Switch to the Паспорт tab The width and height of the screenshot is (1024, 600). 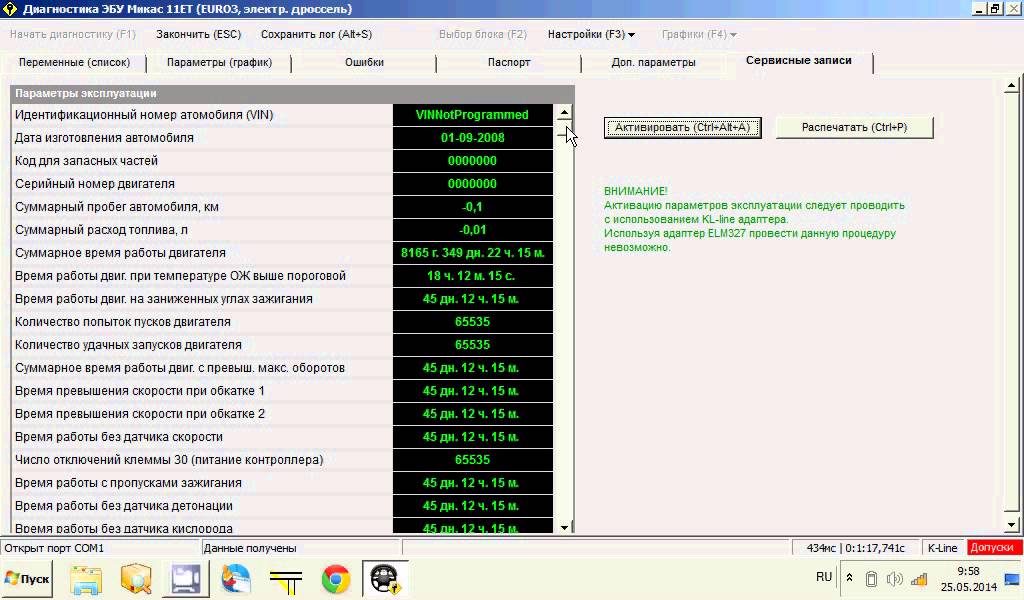(x=509, y=62)
